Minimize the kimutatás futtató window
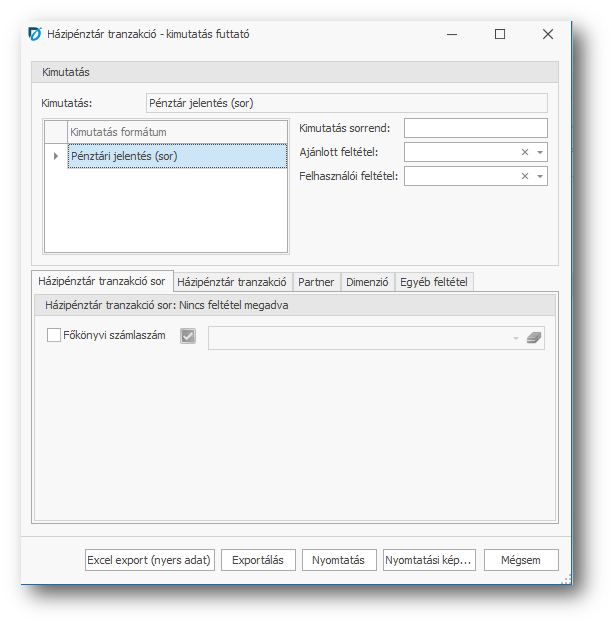Viewport: 615px width, 627px height. pos(452,34)
